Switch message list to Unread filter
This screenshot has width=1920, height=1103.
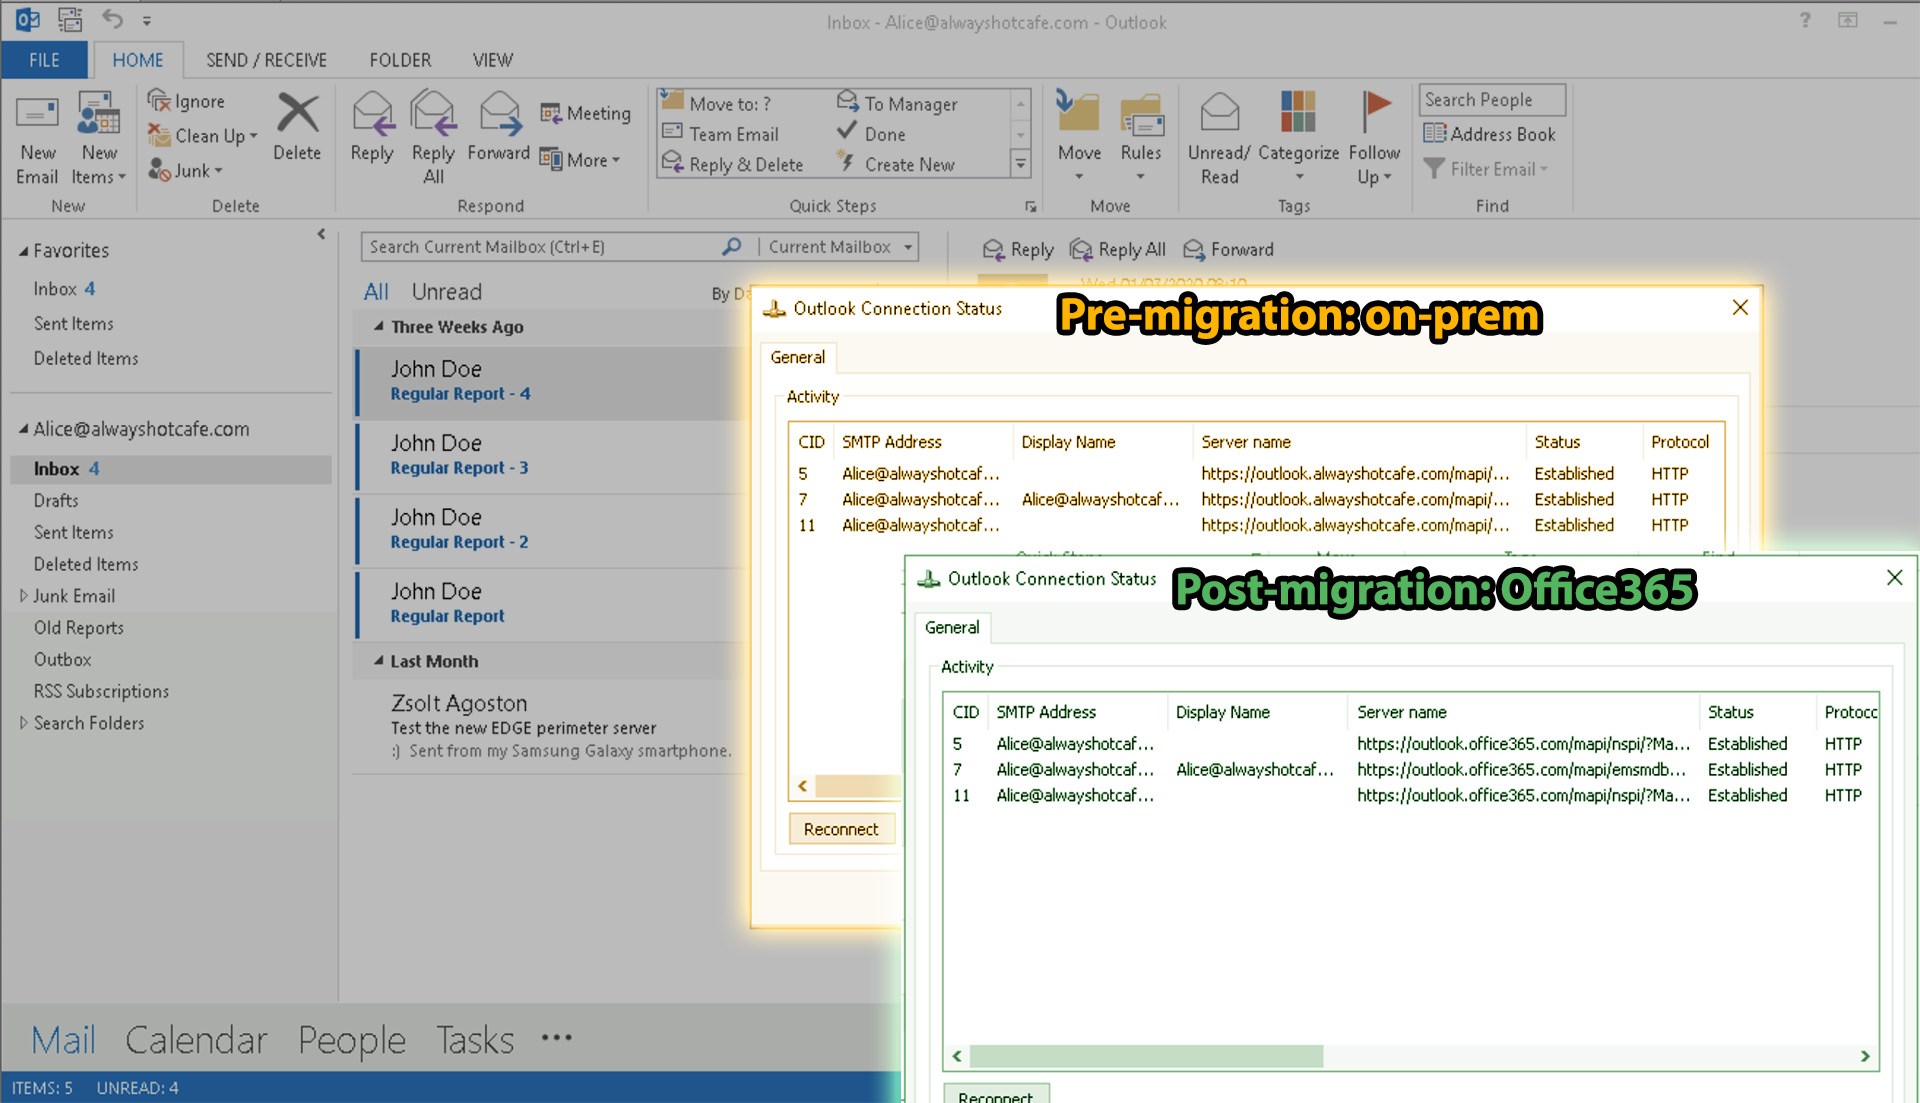(446, 291)
